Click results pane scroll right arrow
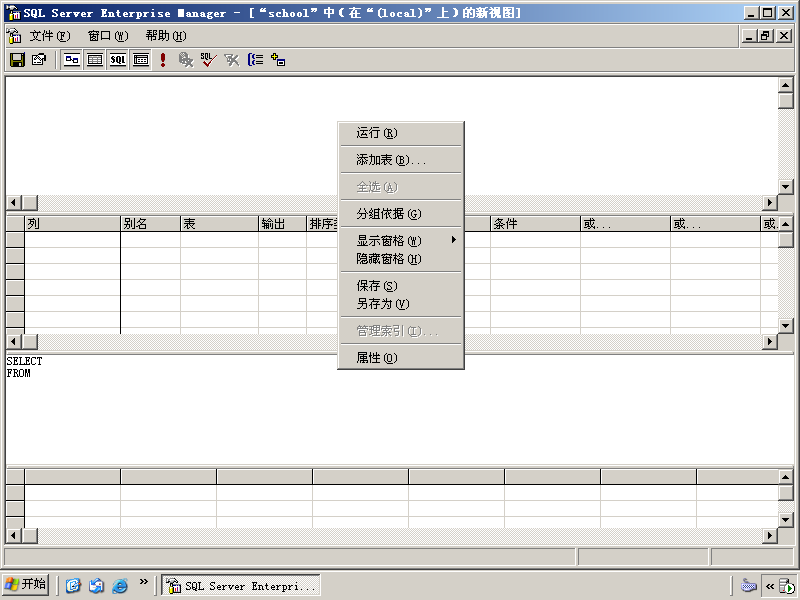Viewport: 800px width, 600px height. coord(770,536)
